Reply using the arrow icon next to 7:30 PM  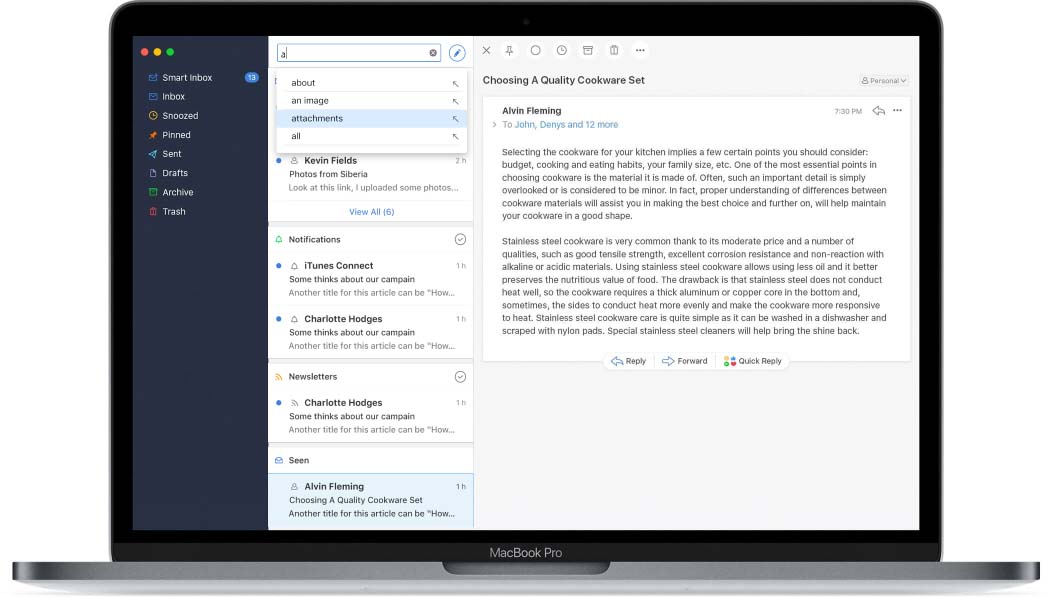(879, 113)
